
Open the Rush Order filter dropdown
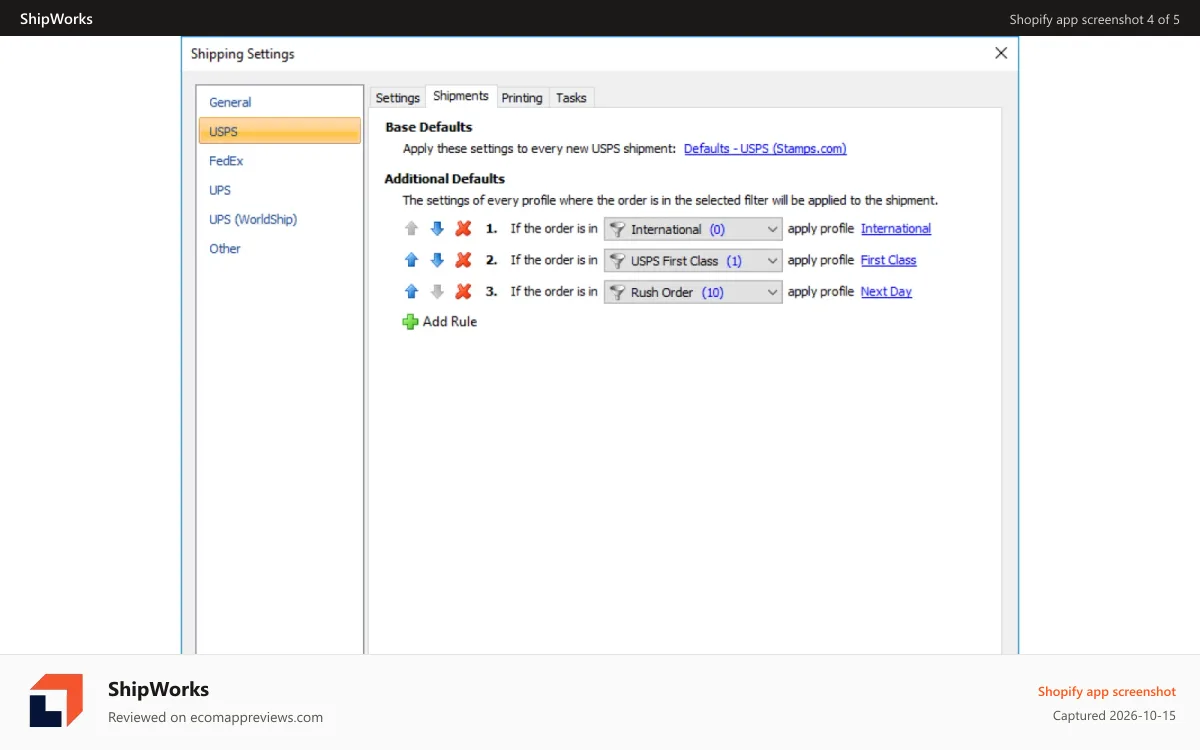click(693, 292)
